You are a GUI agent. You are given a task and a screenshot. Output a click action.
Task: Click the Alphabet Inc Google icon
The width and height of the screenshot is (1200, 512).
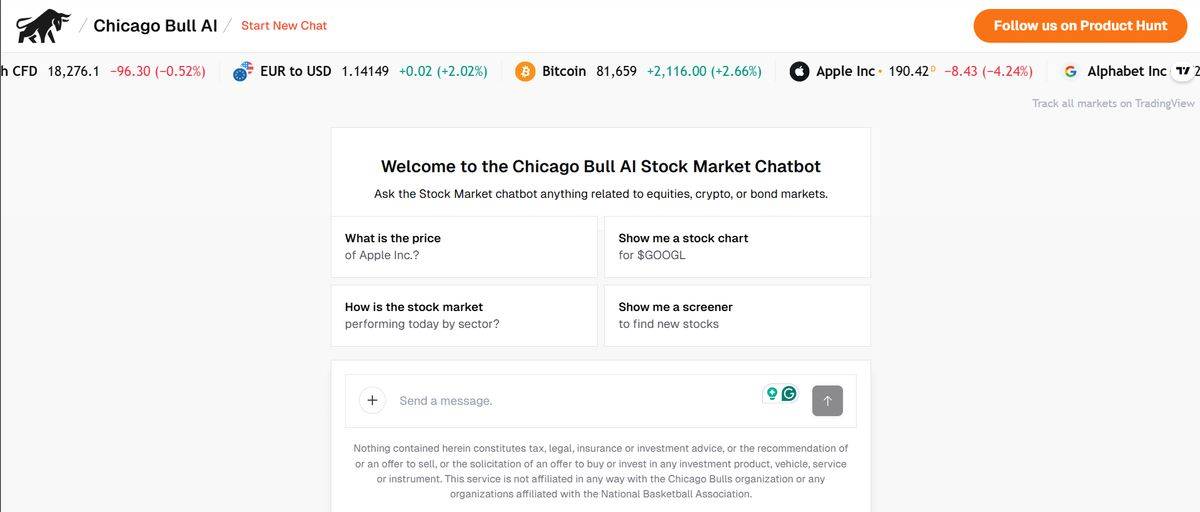1070,72
